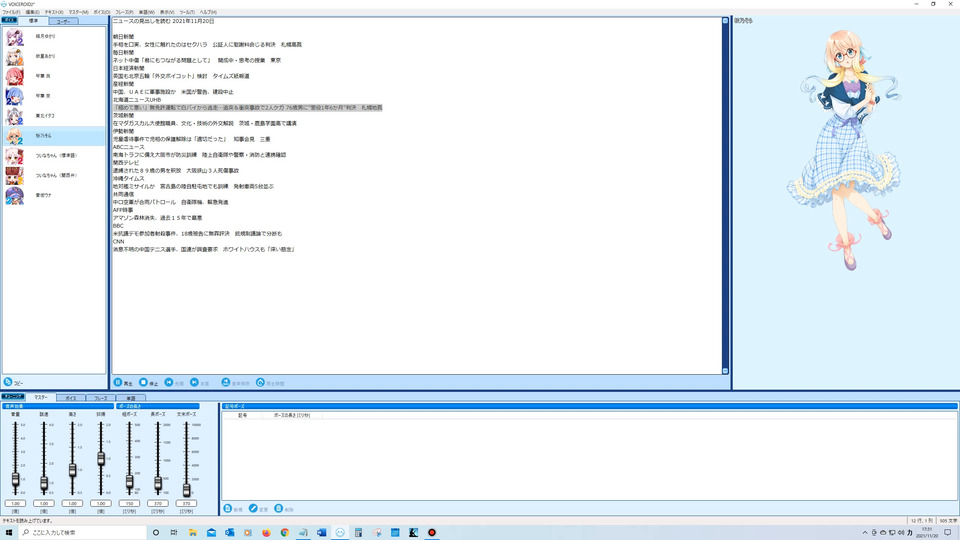Pick the 東北イタコ voice preset avatar

pyautogui.click(x=15, y=116)
